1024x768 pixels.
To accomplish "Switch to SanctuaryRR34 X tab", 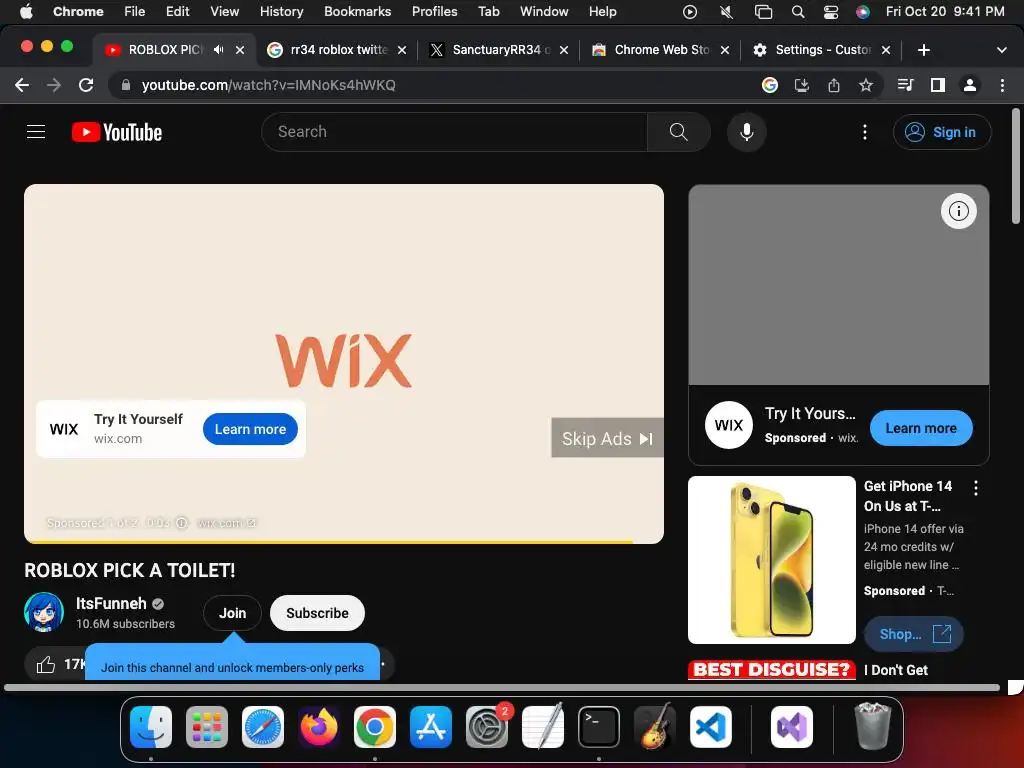I will pos(499,50).
